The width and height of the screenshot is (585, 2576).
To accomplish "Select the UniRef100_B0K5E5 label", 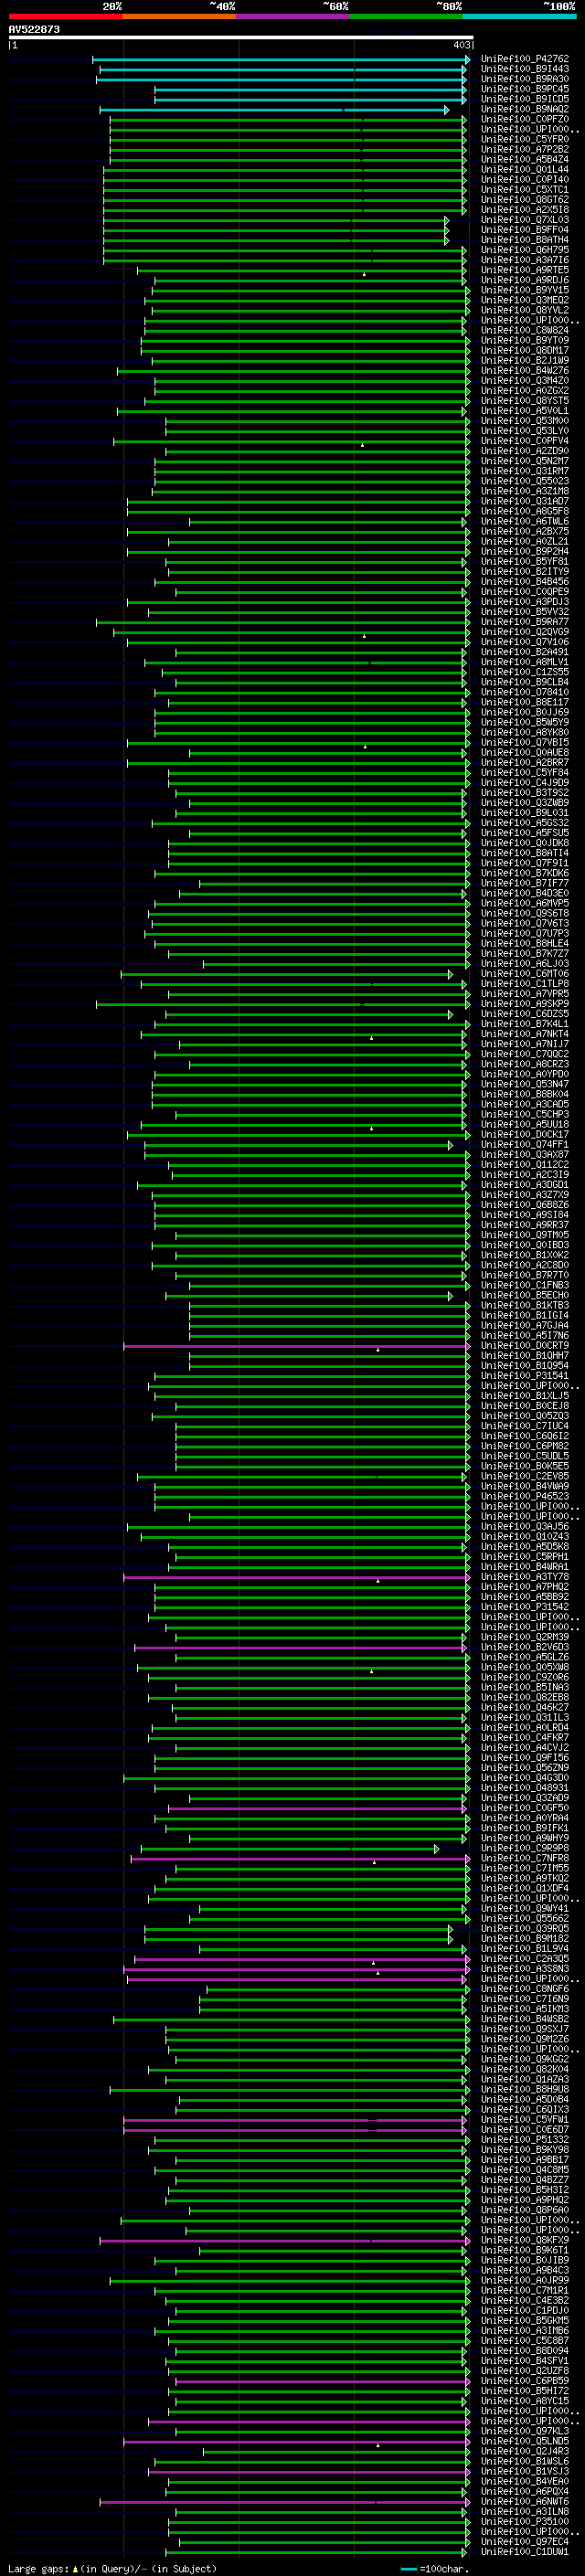I will coord(524,1466).
